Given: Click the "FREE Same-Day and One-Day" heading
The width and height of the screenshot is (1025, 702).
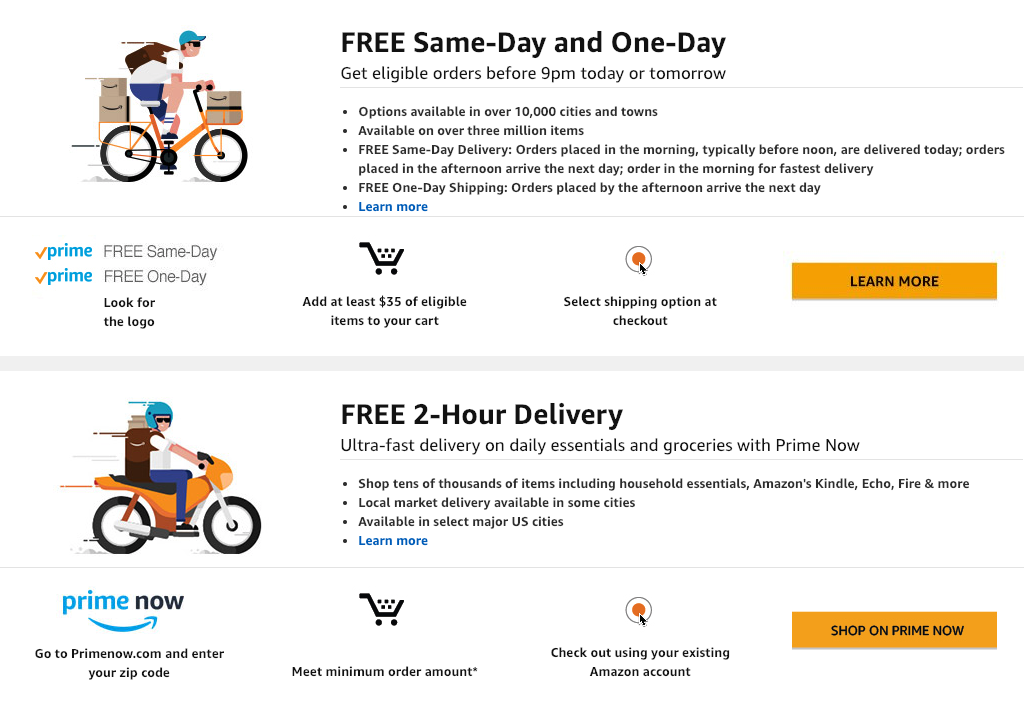Looking at the screenshot, I should coord(533,42).
